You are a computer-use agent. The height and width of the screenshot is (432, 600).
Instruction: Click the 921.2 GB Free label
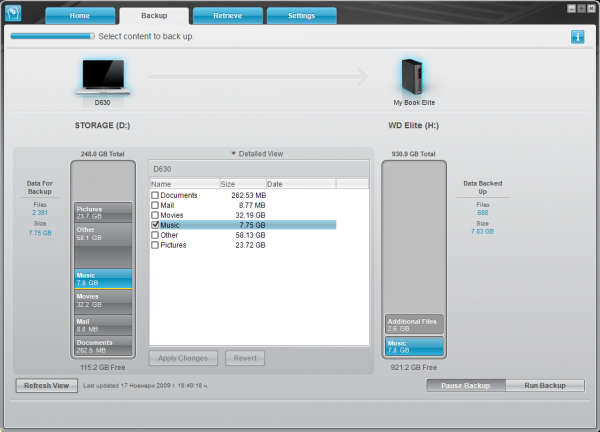[414, 367]
